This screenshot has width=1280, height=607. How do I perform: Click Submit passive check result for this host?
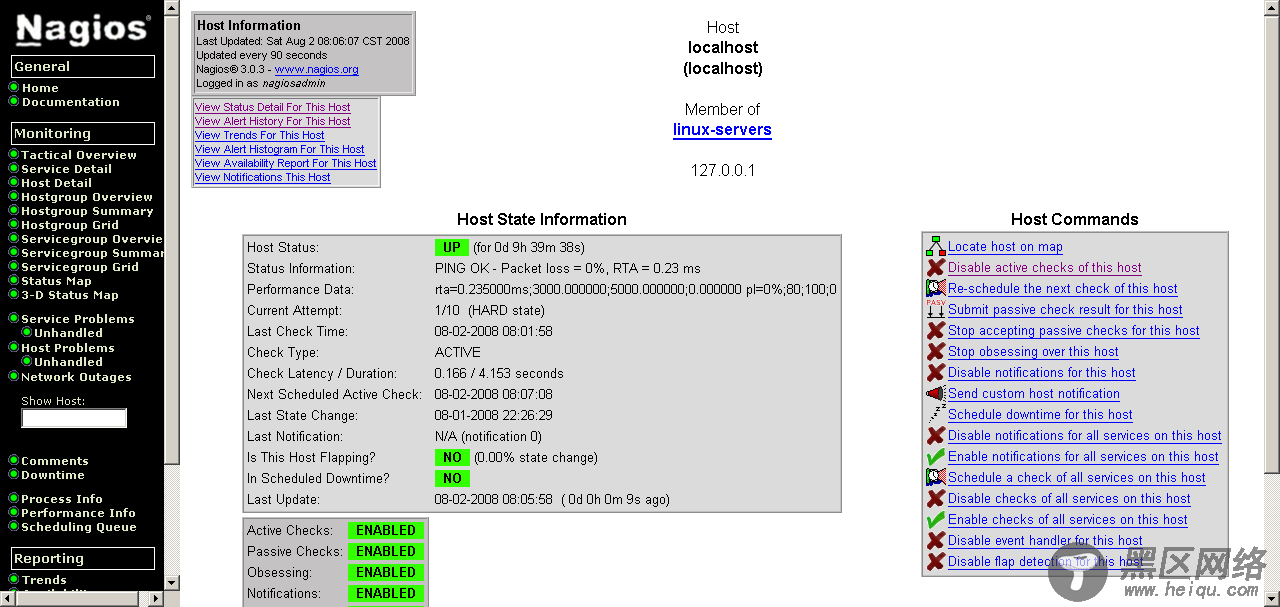[x=1065, y=310]
